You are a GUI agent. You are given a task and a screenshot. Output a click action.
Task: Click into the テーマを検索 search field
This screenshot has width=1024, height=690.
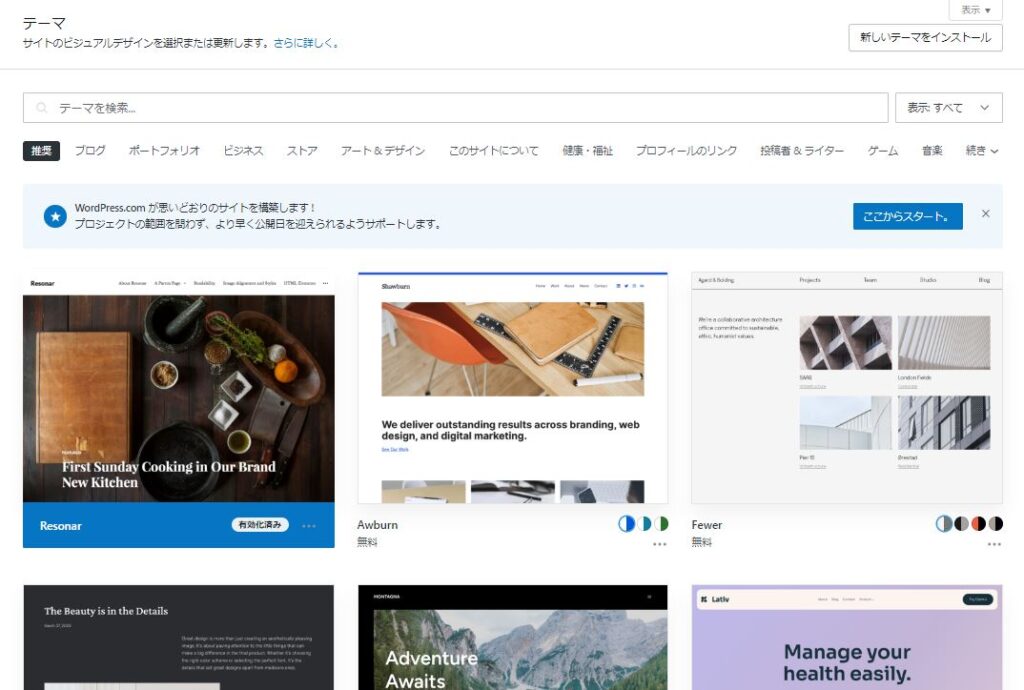pos(460,108)
